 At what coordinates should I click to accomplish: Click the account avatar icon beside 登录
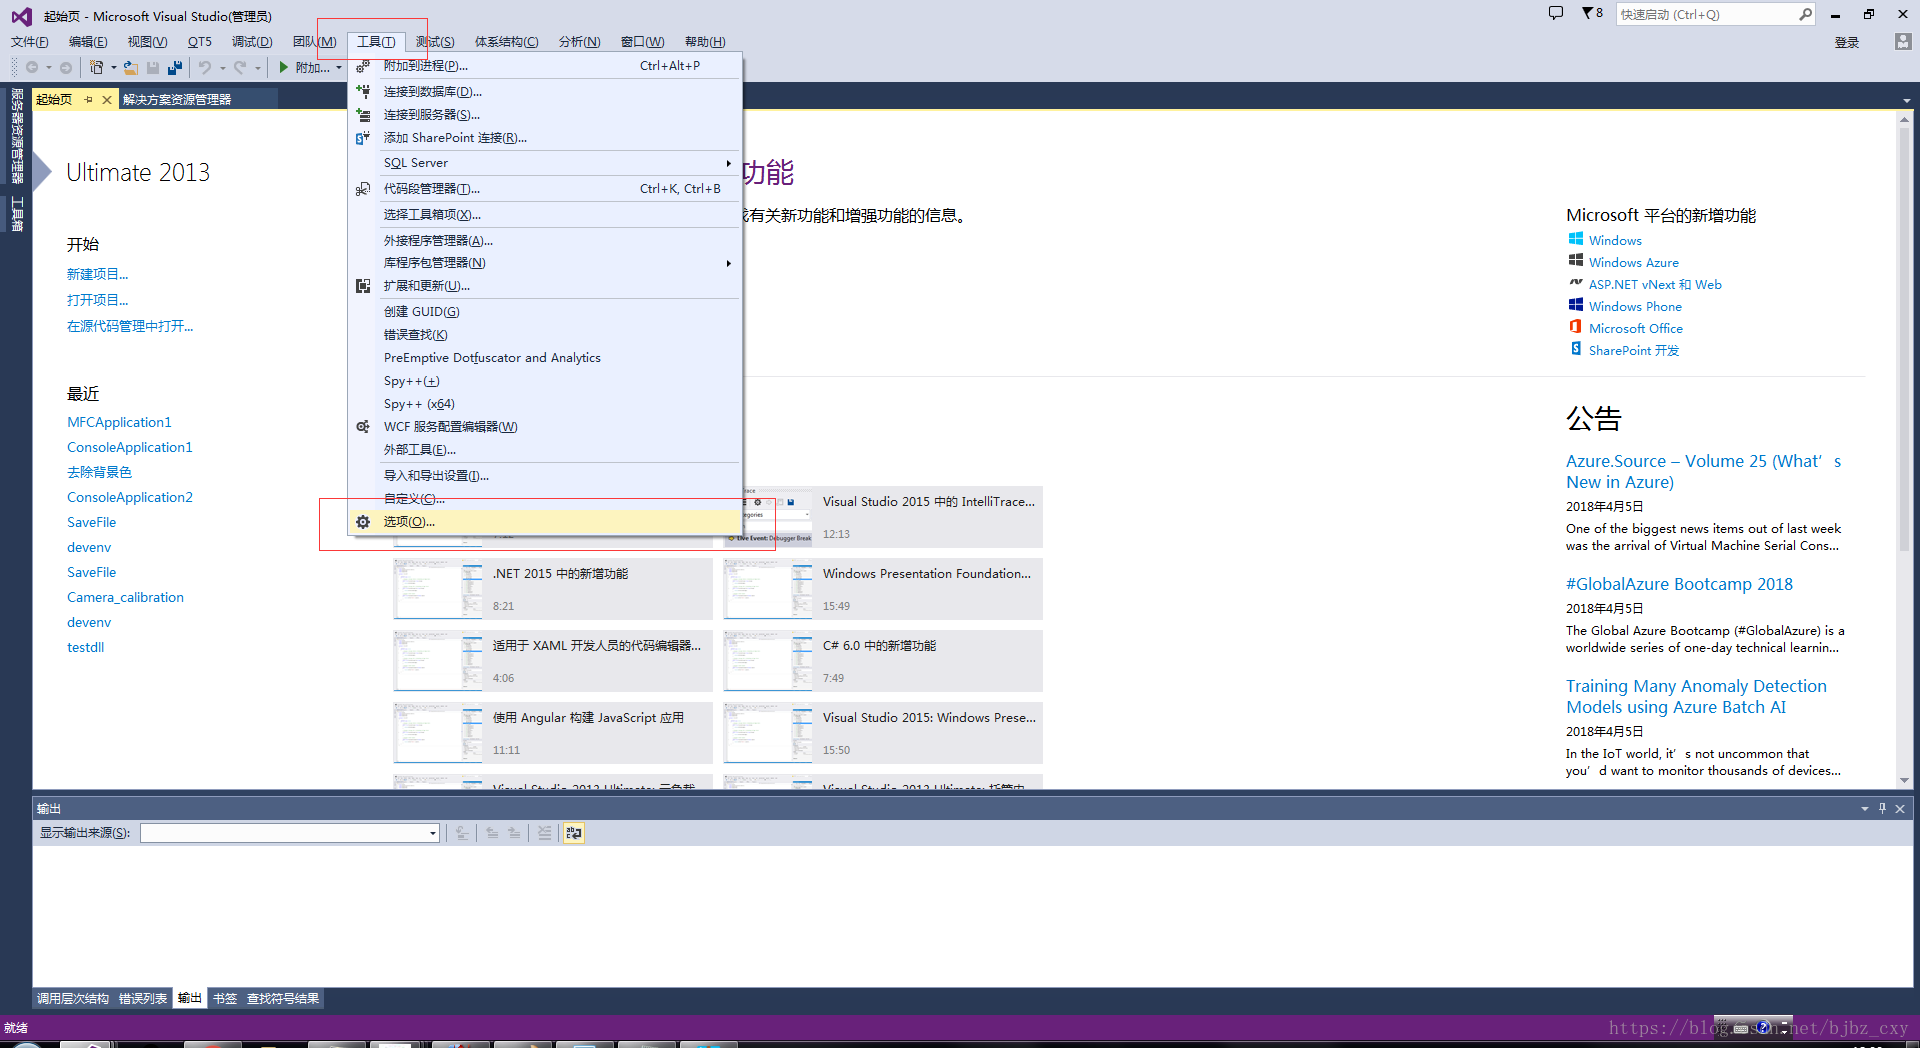(x=1903, y=41)
